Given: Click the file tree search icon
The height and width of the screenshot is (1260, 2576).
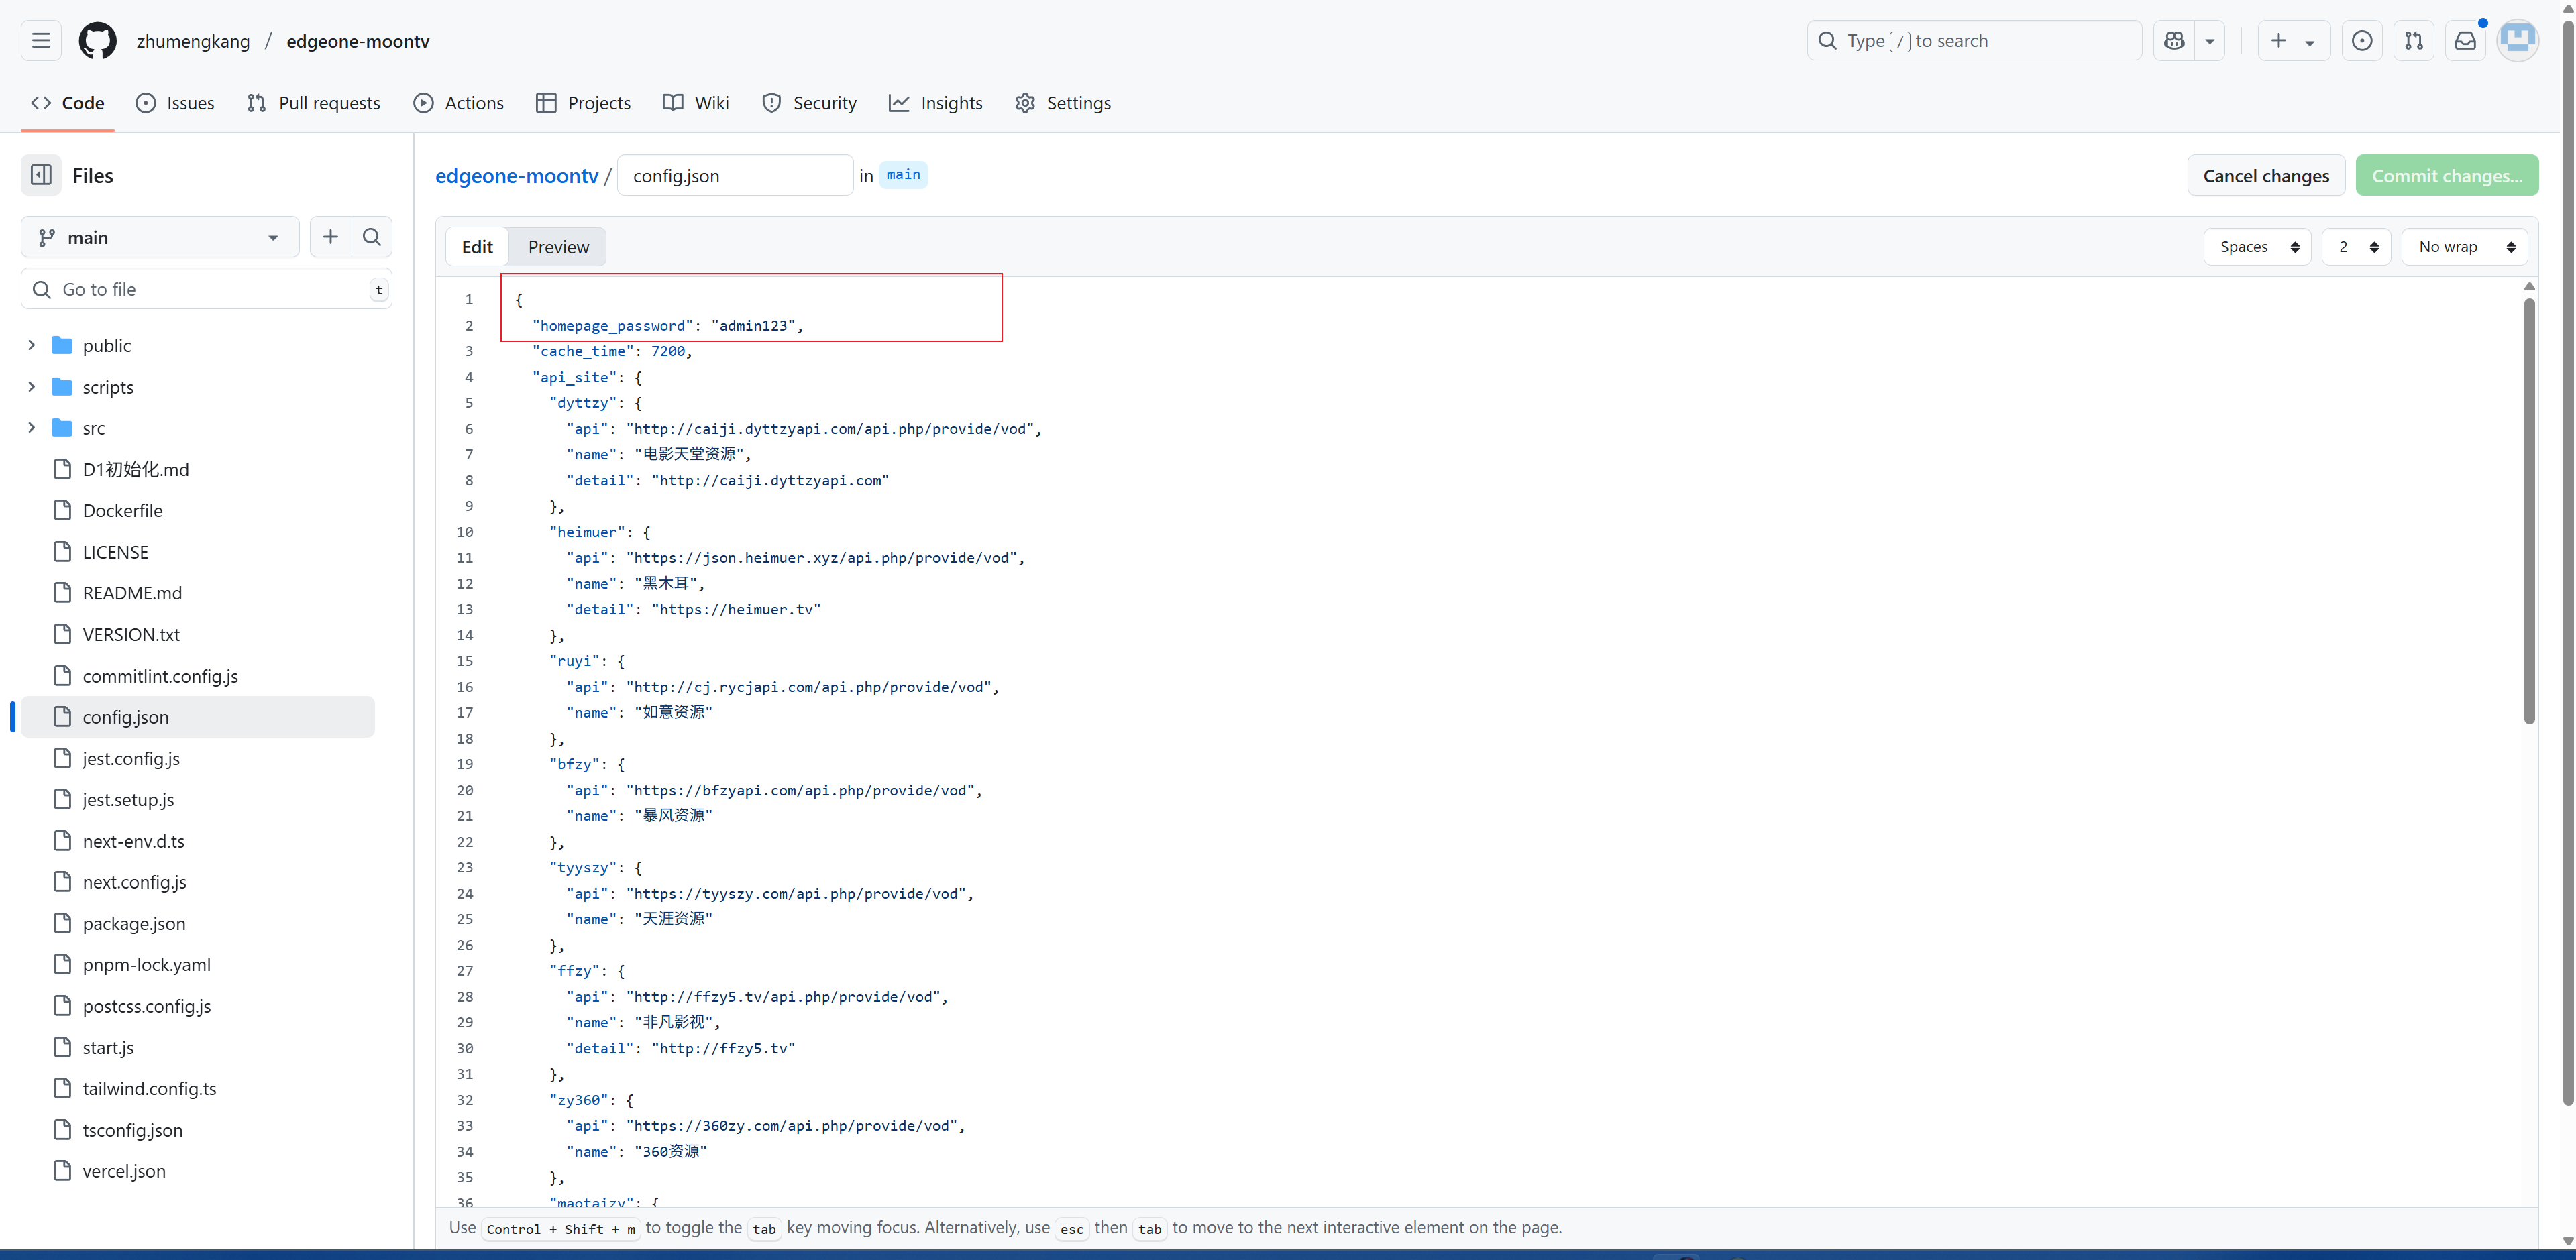Looking at the screenshot, I should (x=372, y=237).
